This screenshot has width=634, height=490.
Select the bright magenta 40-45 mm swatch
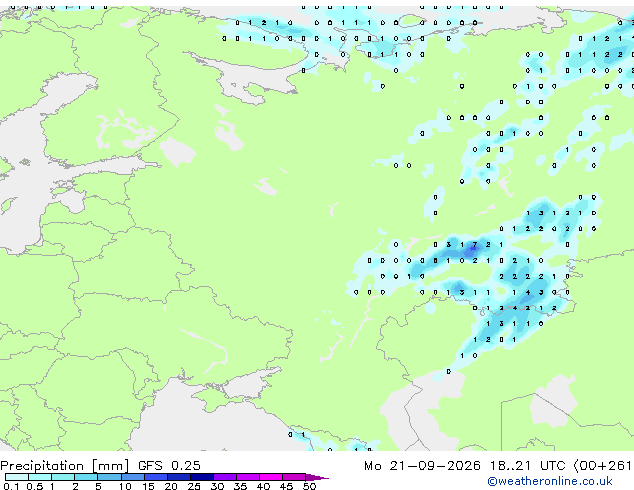[x=271, y=477]
